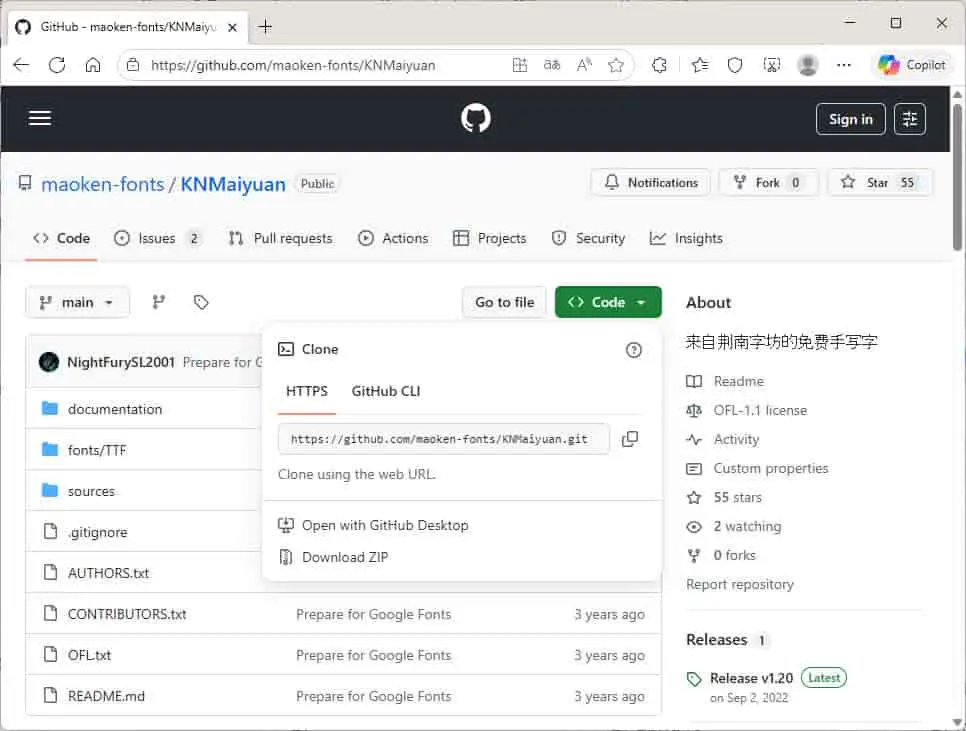This screenshot has width=966, height=731.
Task: Open the Pull requests tab
Action: 280,238
